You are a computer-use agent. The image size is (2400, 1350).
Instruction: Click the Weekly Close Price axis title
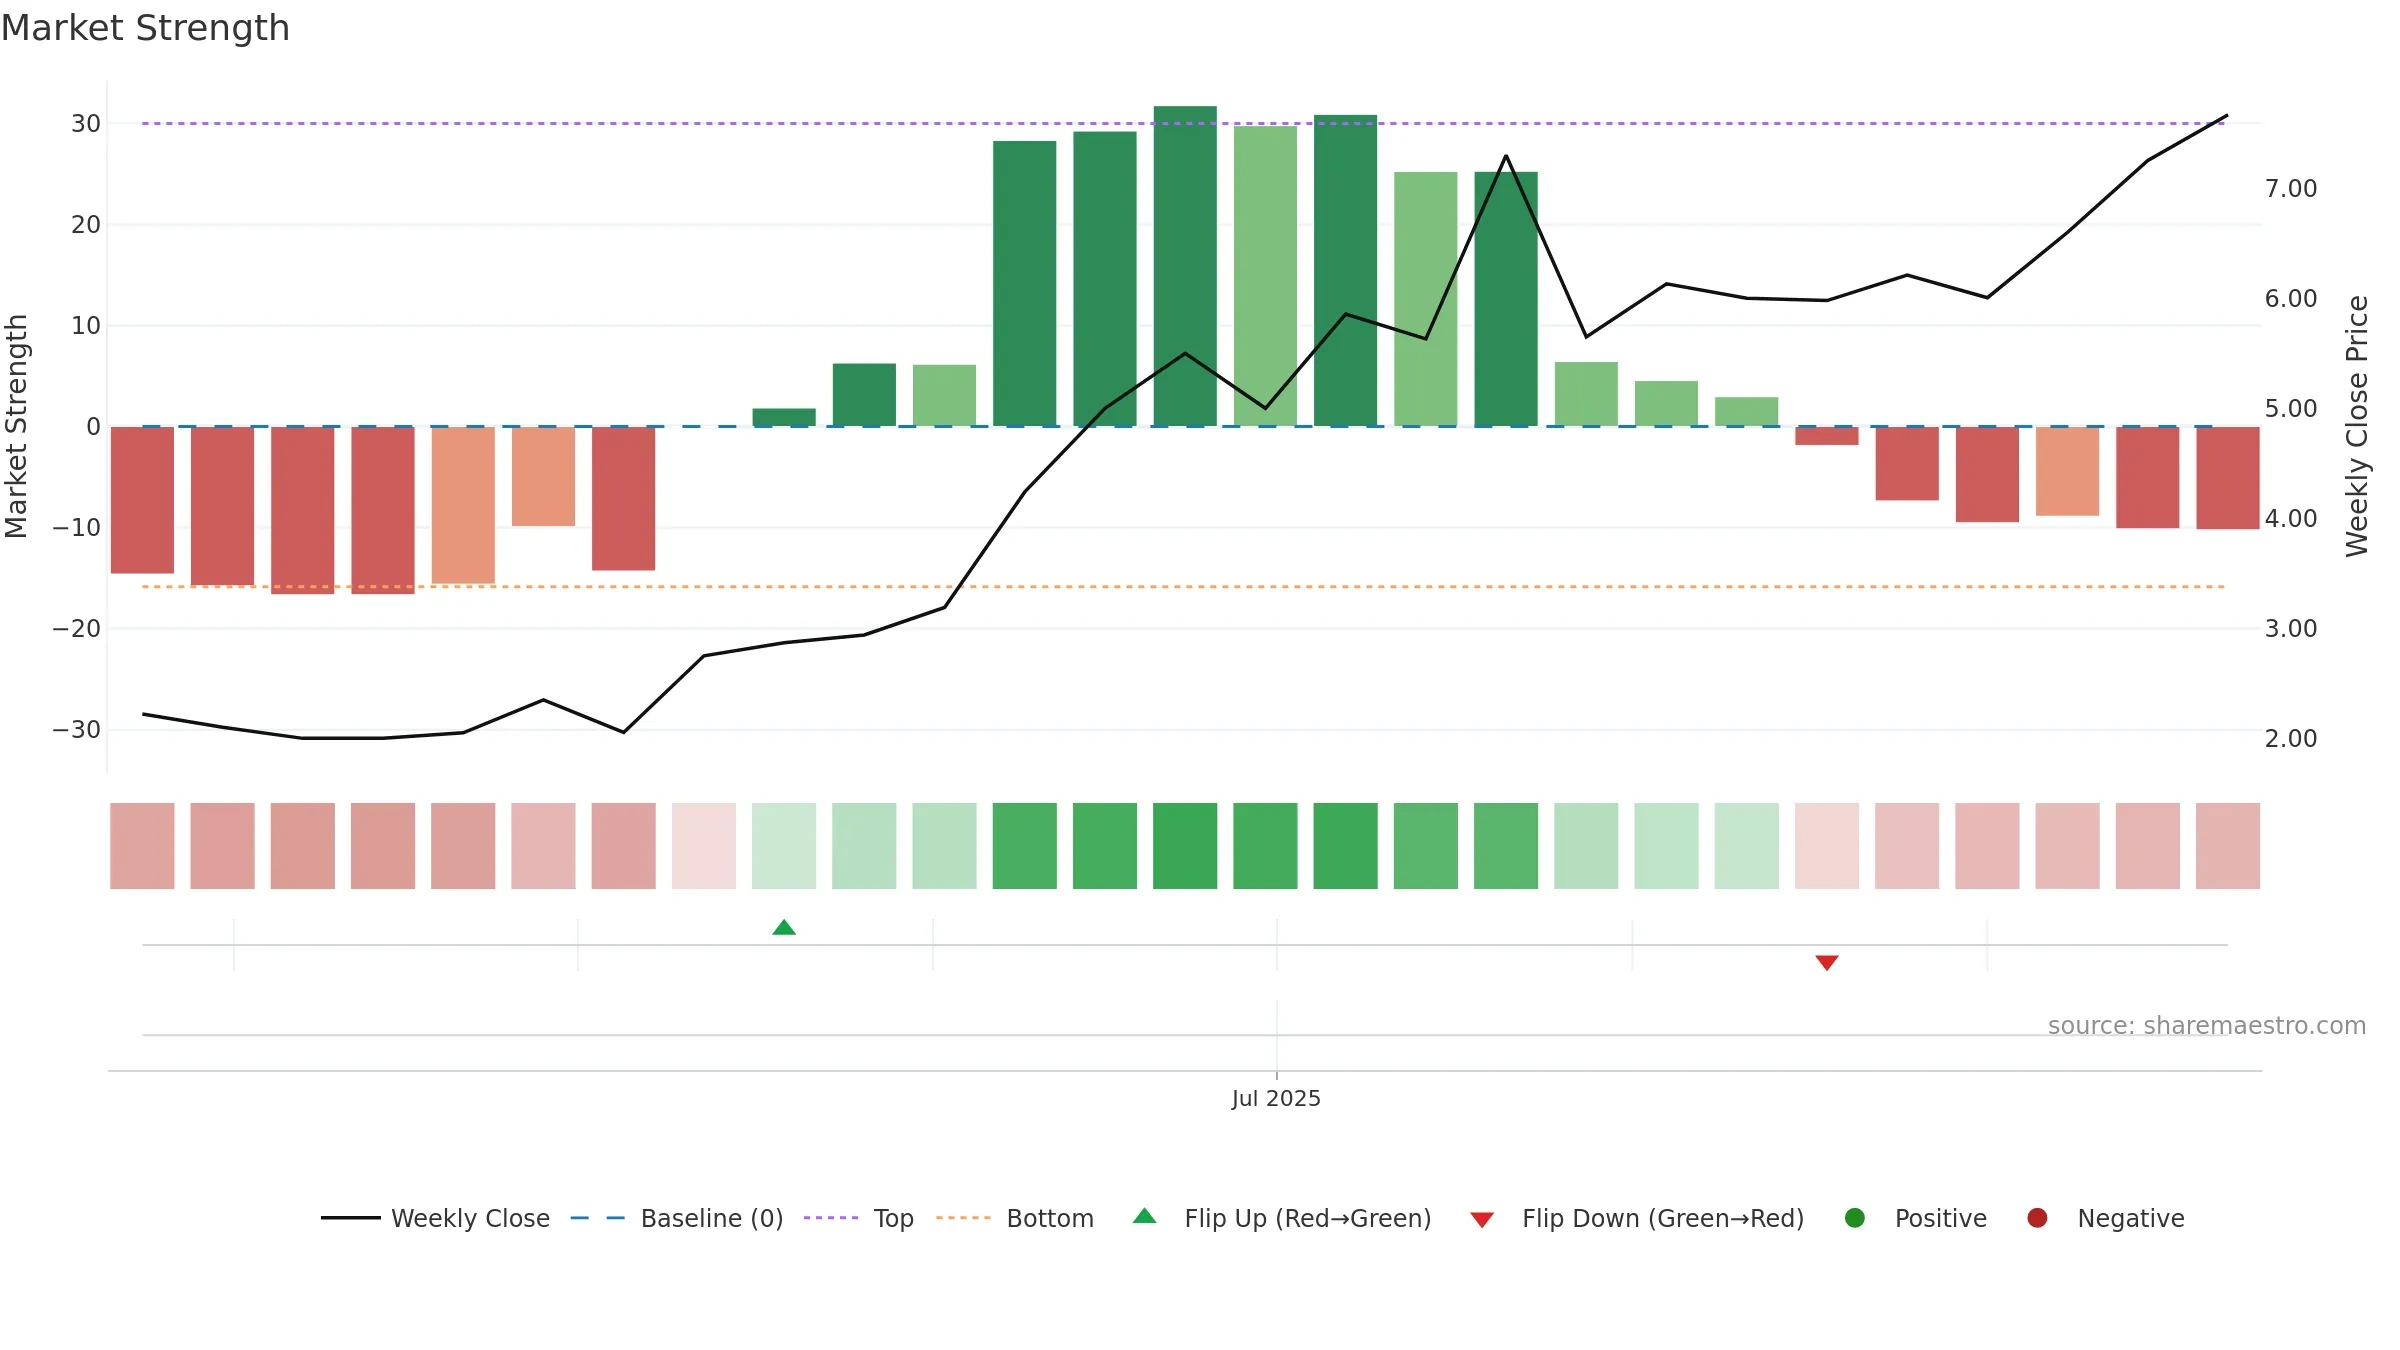coord(2357,426)
